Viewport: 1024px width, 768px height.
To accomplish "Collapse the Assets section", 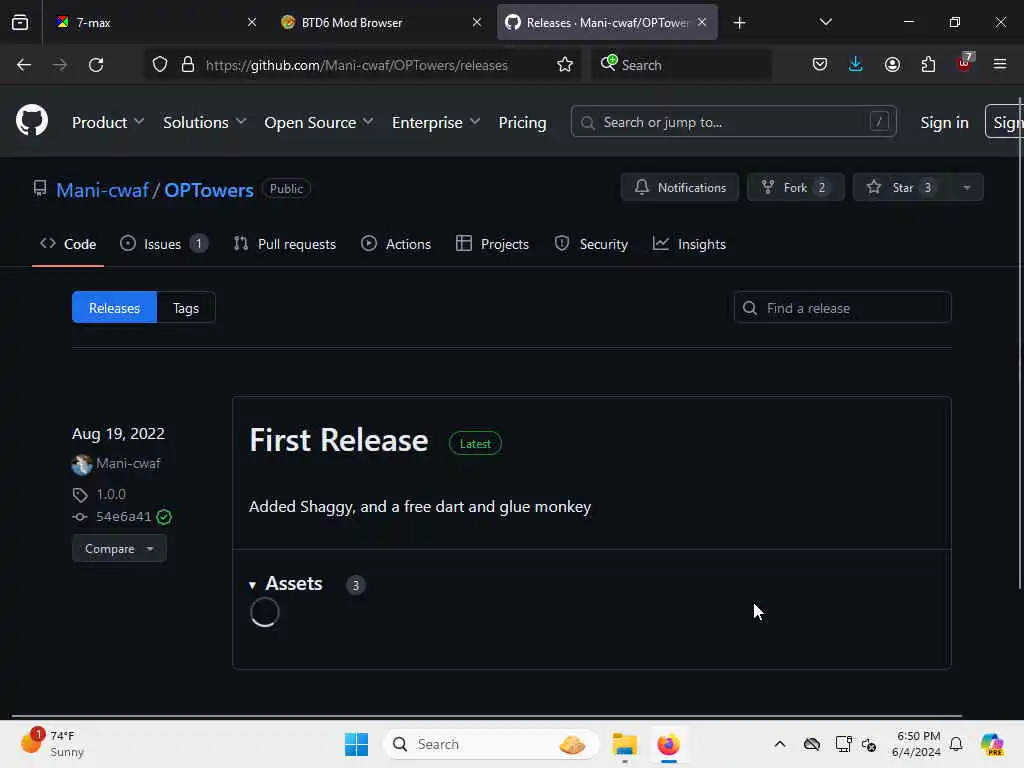I will coord(286,584).
